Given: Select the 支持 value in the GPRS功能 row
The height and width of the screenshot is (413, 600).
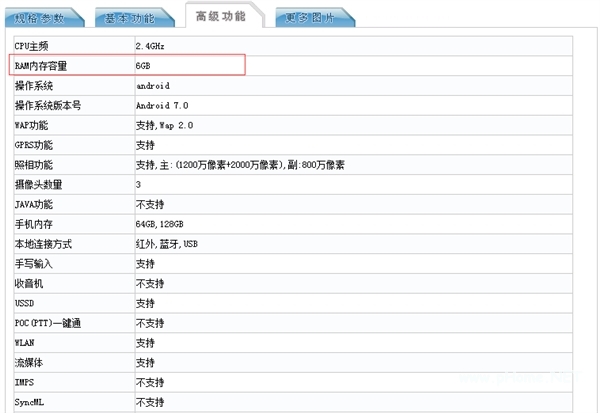Looking at the screenshot, I should (145, 145).
